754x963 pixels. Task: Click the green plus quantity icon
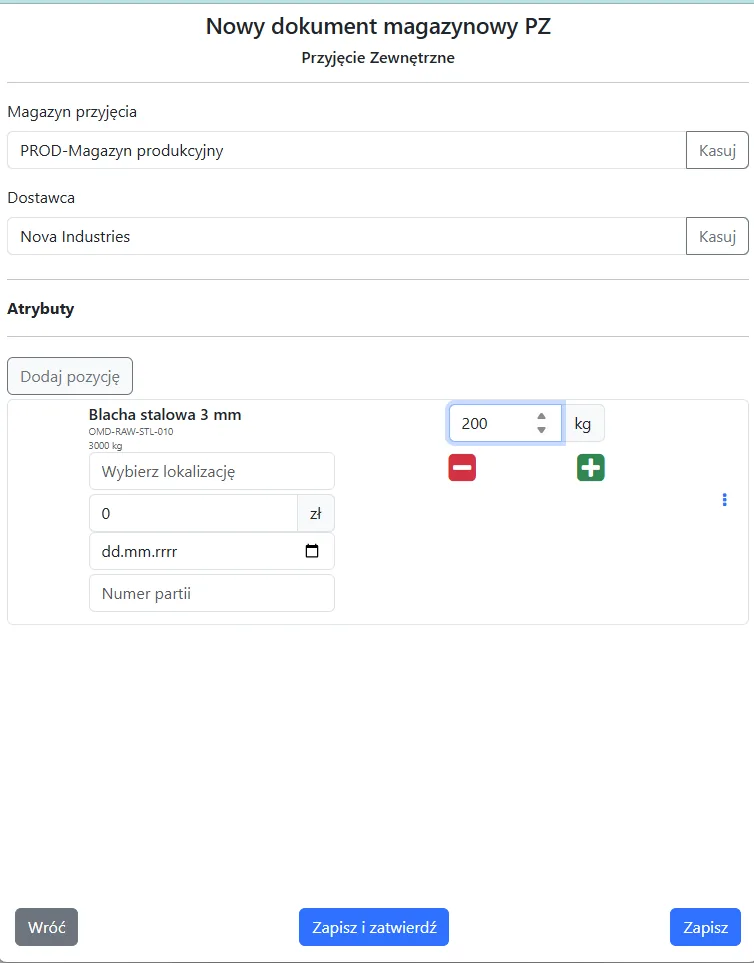(x=591, y=467)
